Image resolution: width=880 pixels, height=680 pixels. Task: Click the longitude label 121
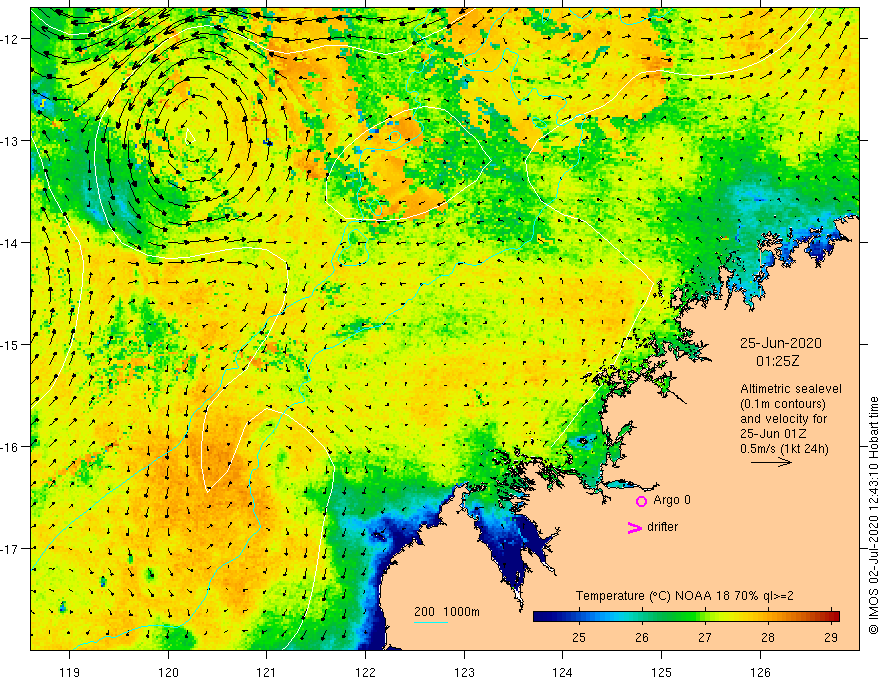267,672
